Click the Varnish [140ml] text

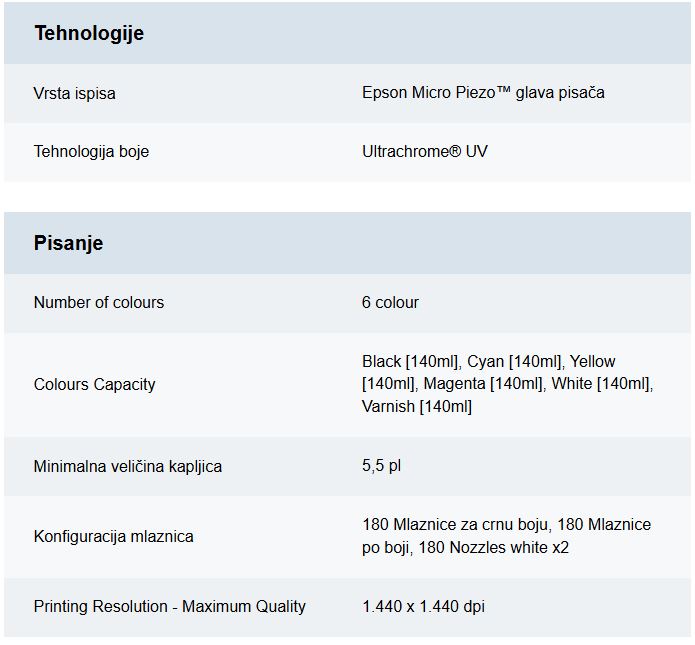pos(417,407)
